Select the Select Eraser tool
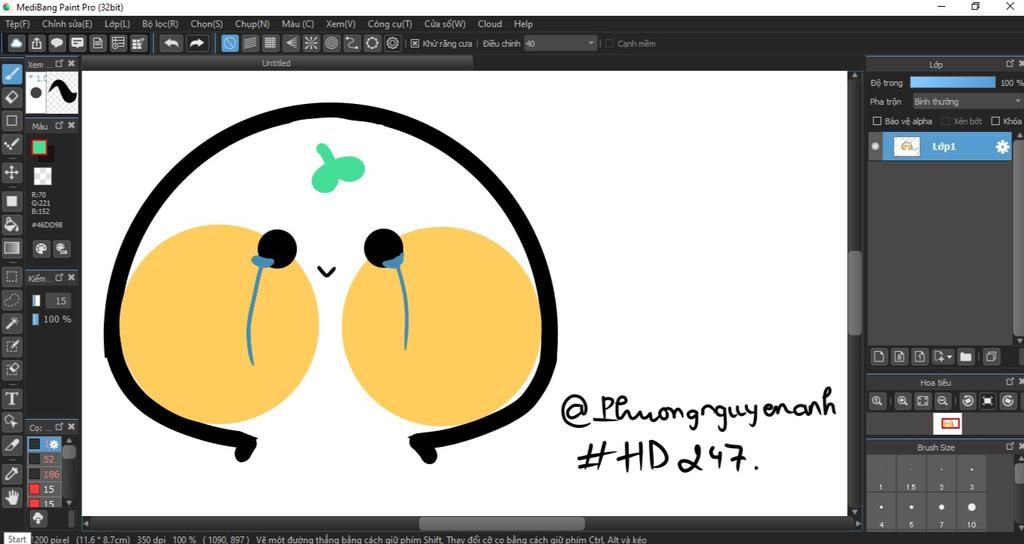The image size is (1024, 544). click(12, 370)
